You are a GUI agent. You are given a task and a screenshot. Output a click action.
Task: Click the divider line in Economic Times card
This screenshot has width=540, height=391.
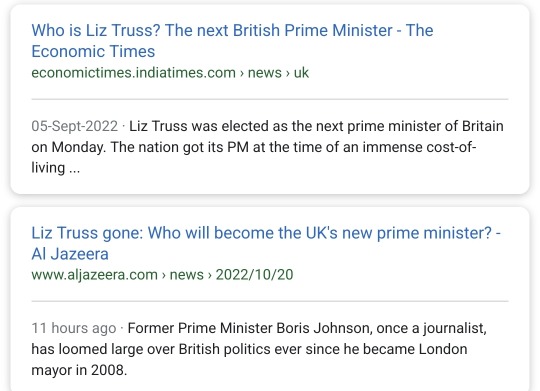pyautogui.click(x=270, y=99)
